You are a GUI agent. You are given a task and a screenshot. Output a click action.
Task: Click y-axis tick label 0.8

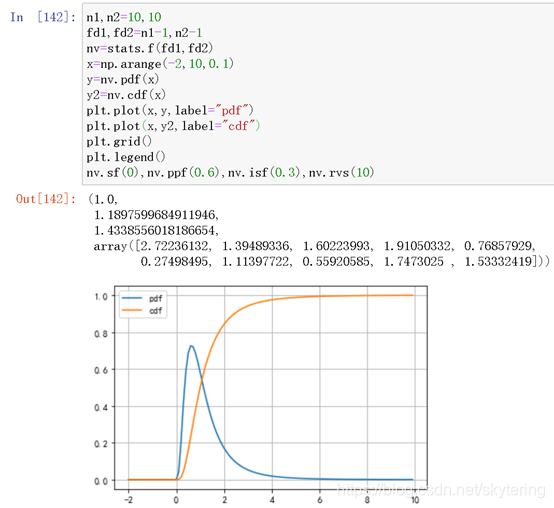point(101,333)
